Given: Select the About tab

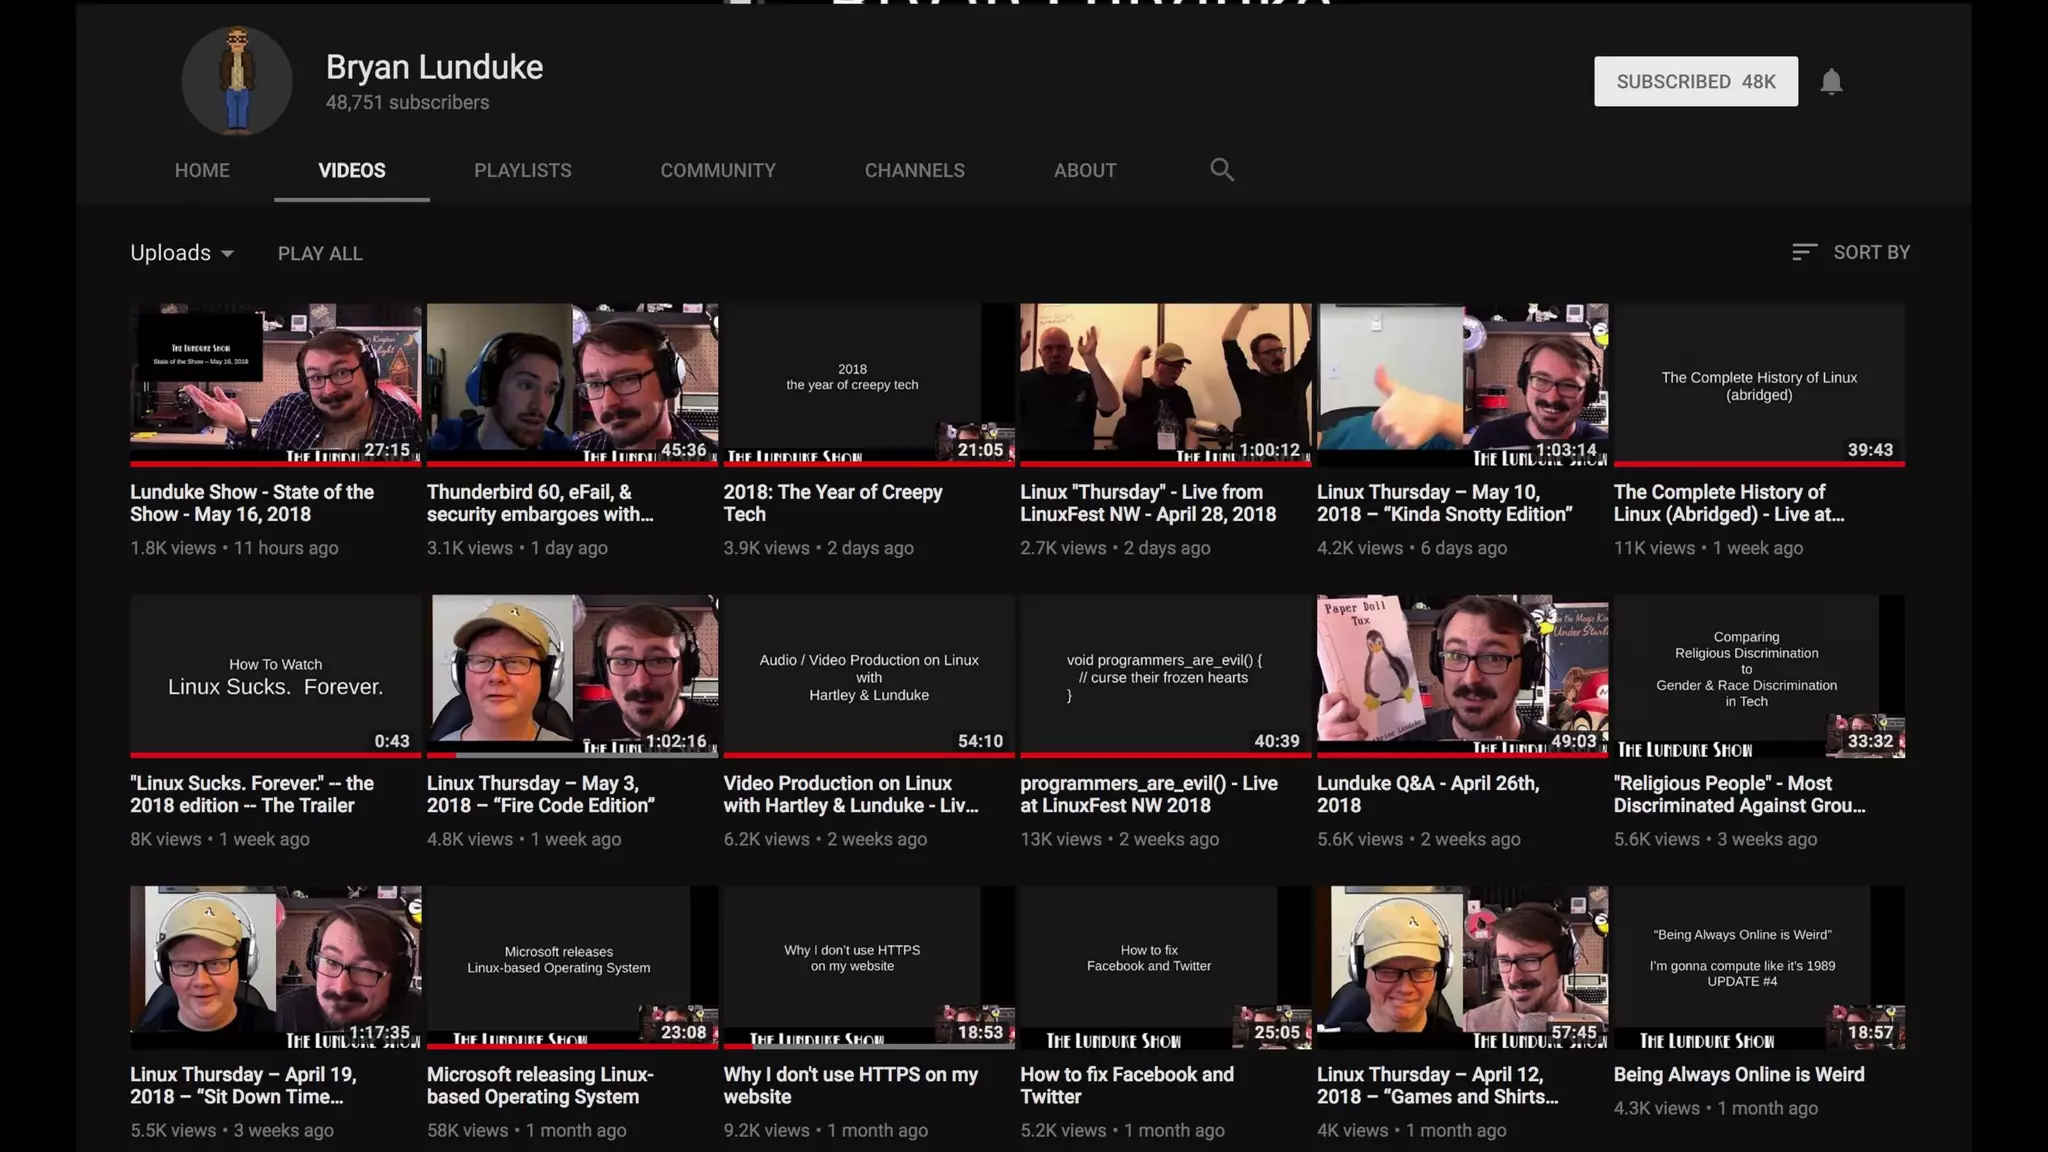Looking at the screenshot, I should 1084,171.
